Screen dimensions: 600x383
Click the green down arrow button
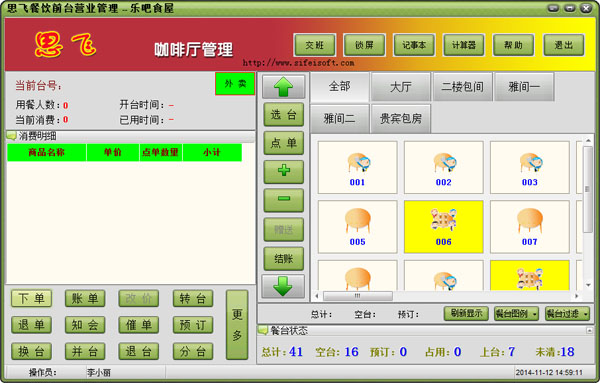coord(283,286)
